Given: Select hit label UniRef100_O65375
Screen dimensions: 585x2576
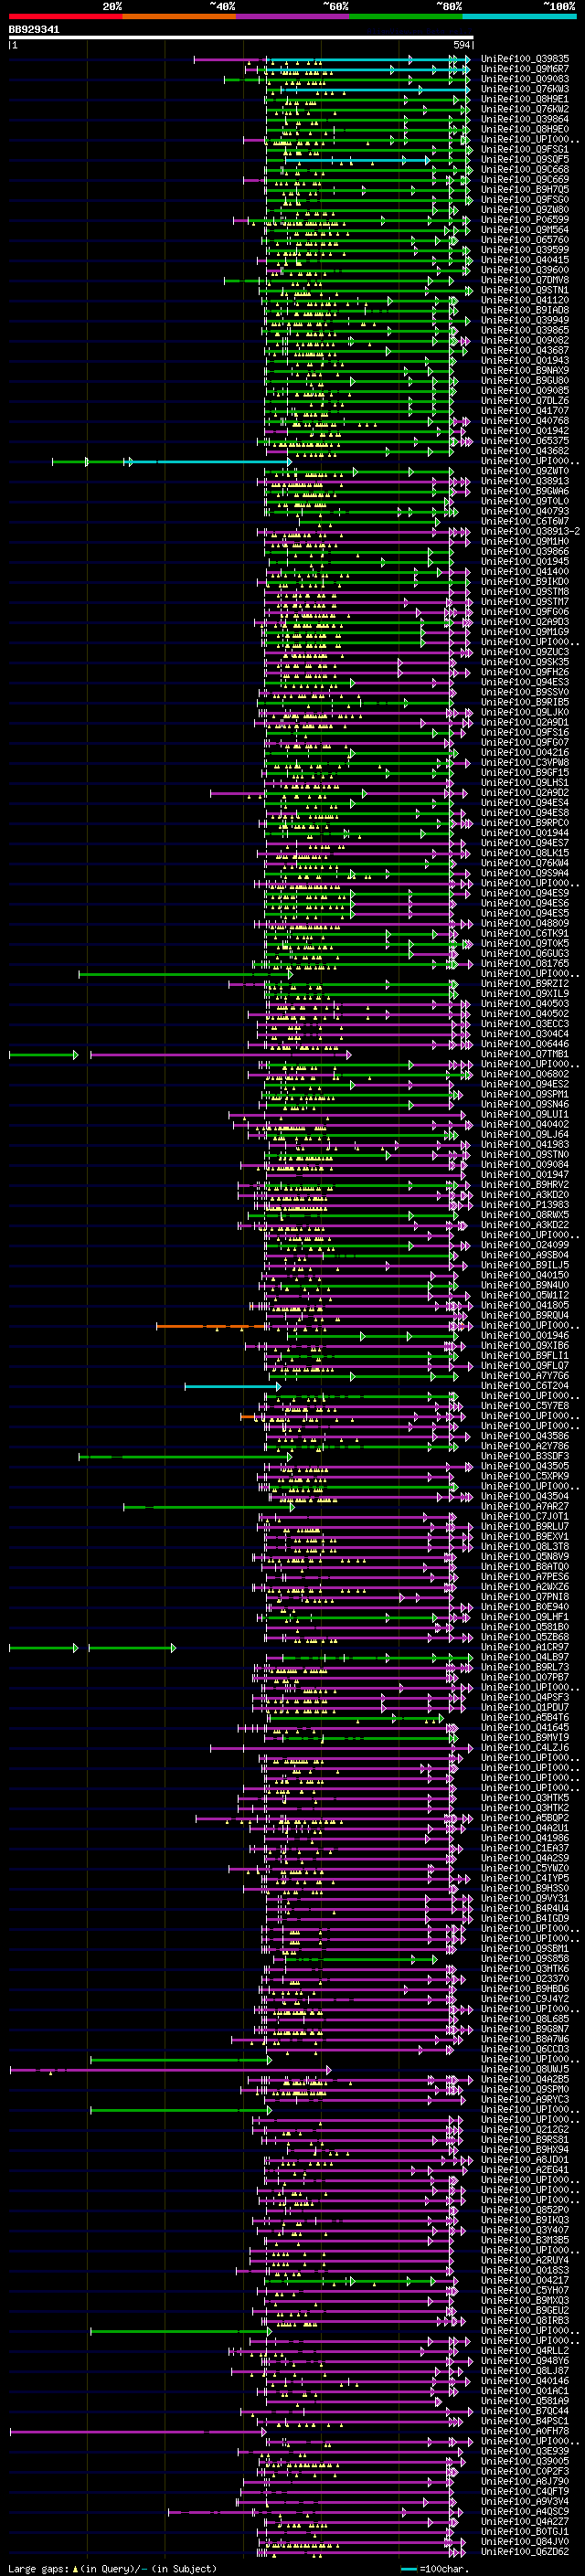Looking at the screenshot, I should pyautogui.click(x=525, y=441).
